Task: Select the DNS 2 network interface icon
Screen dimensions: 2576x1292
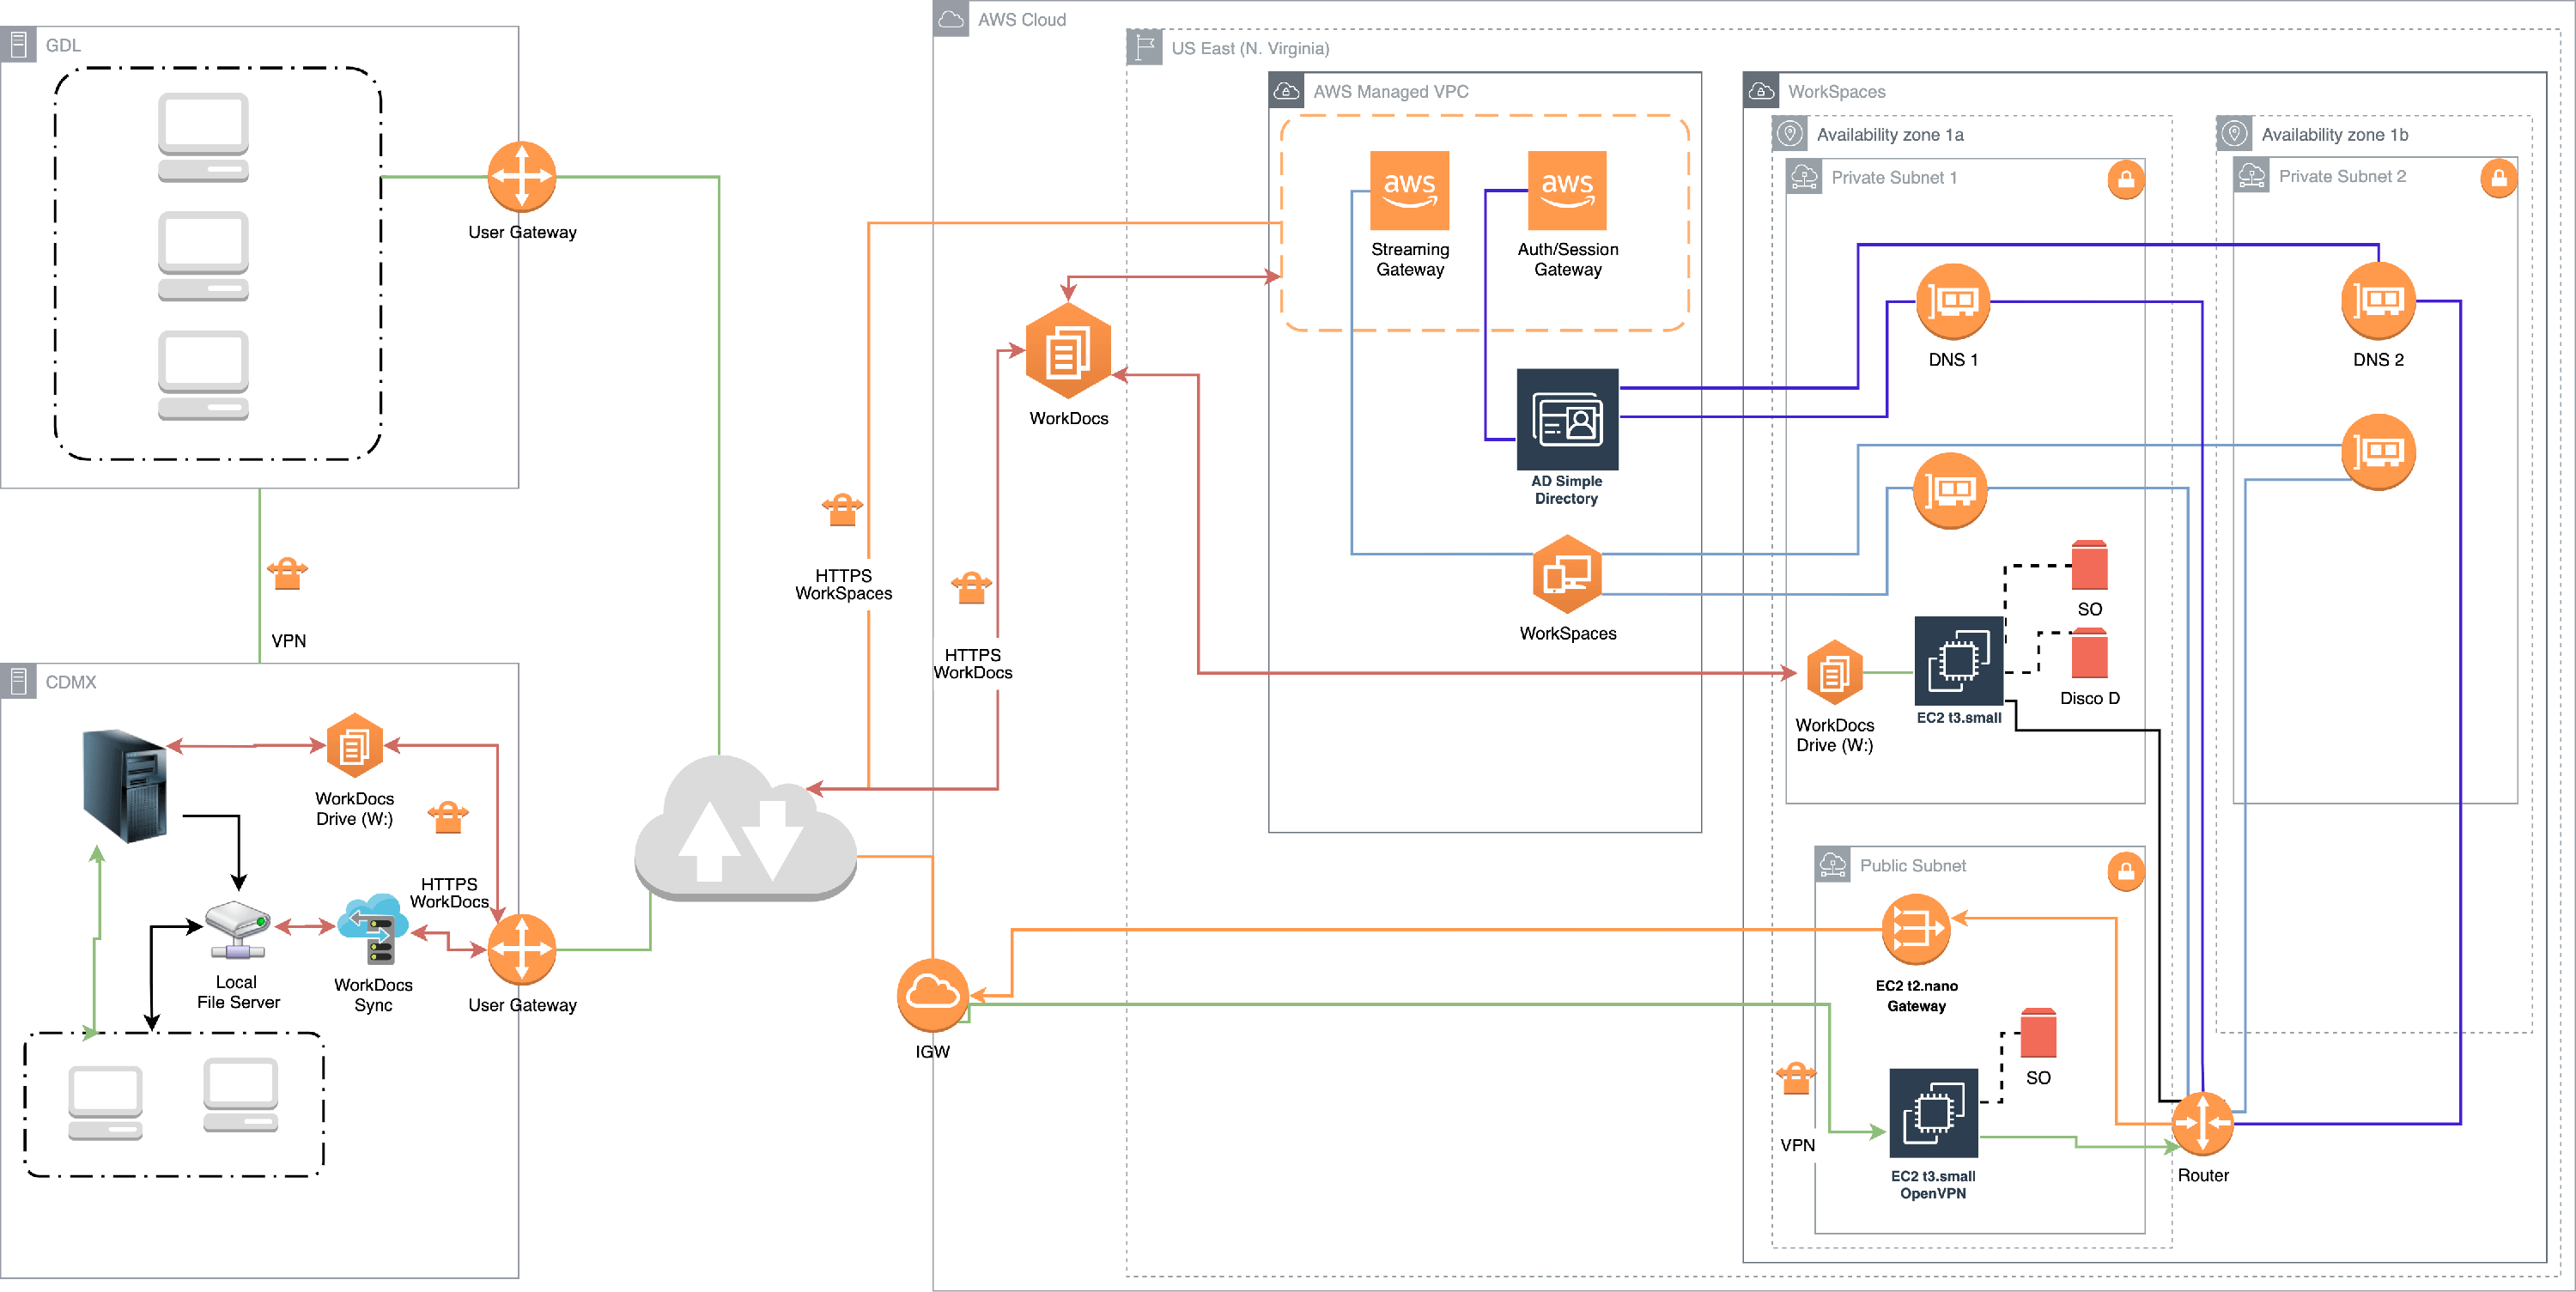Action: coord(2378,302)
